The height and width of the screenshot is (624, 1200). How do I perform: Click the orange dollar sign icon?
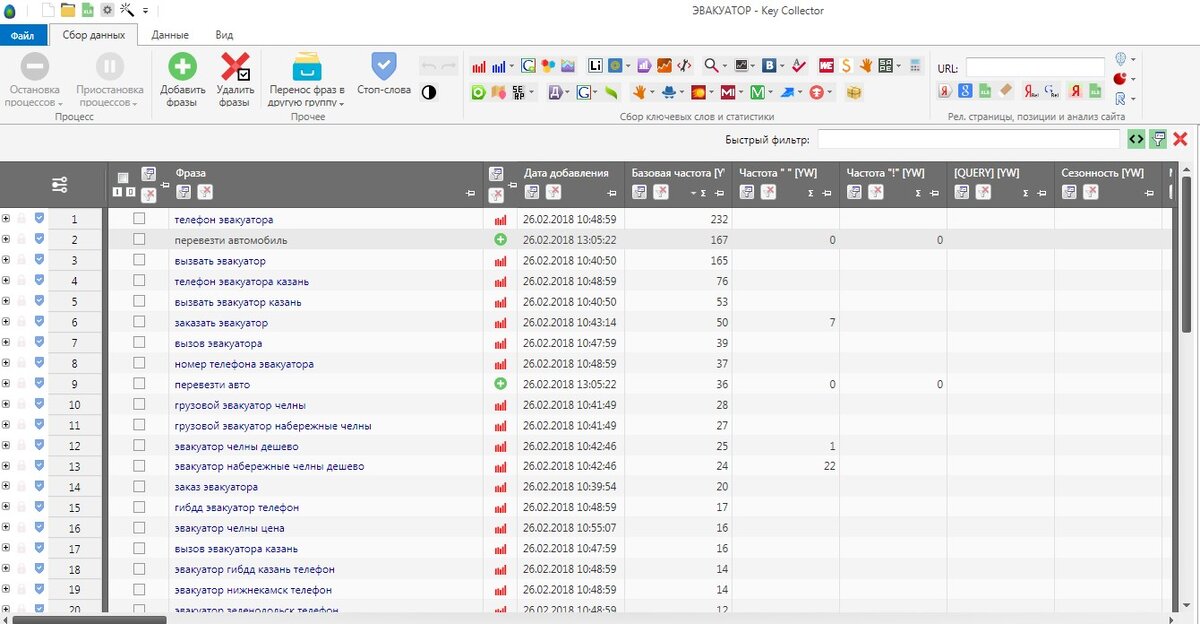coord(846,66)
